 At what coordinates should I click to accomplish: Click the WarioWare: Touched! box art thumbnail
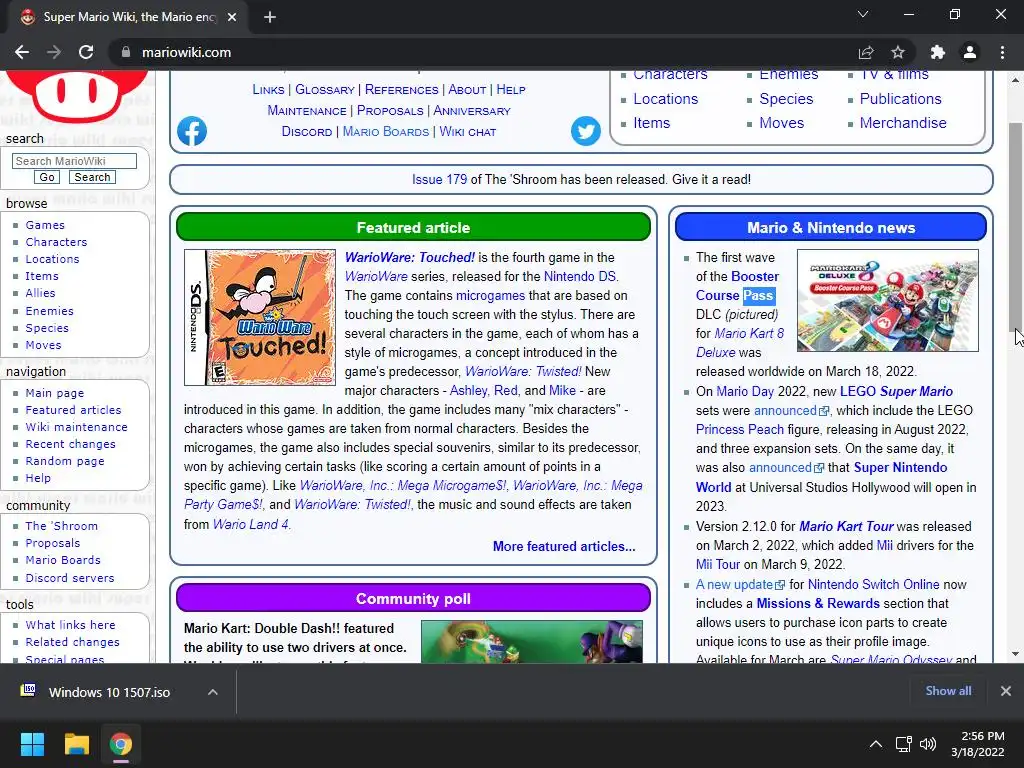click(260, 317)
